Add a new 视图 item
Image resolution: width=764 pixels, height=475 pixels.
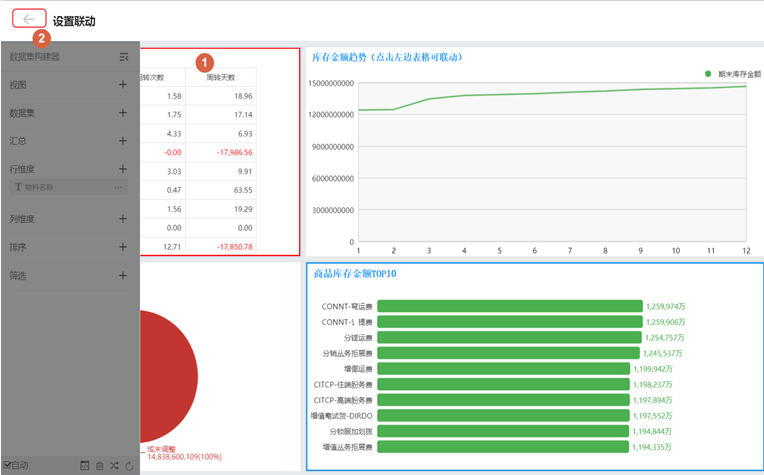(x=123, y=85)
